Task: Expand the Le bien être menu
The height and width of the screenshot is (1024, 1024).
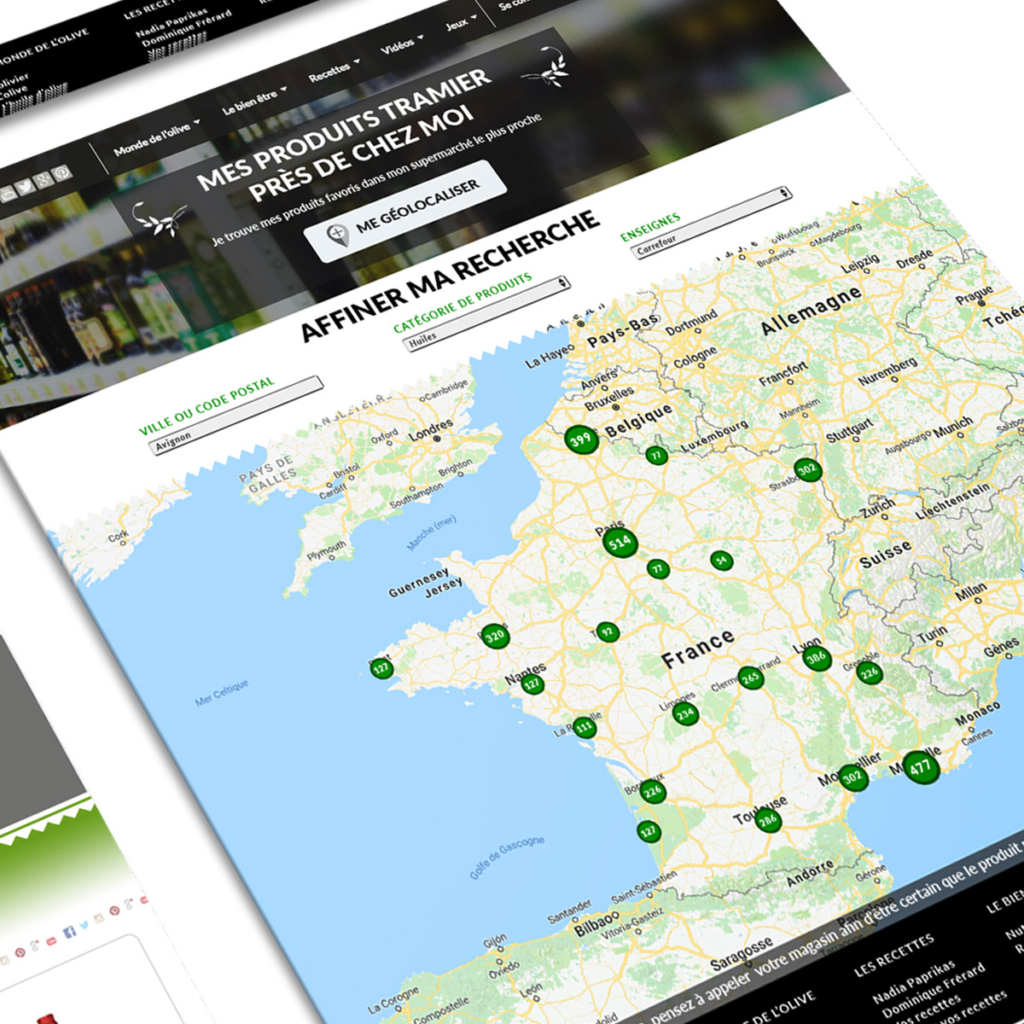Action: pyautogui.click(x=255, y=100)
